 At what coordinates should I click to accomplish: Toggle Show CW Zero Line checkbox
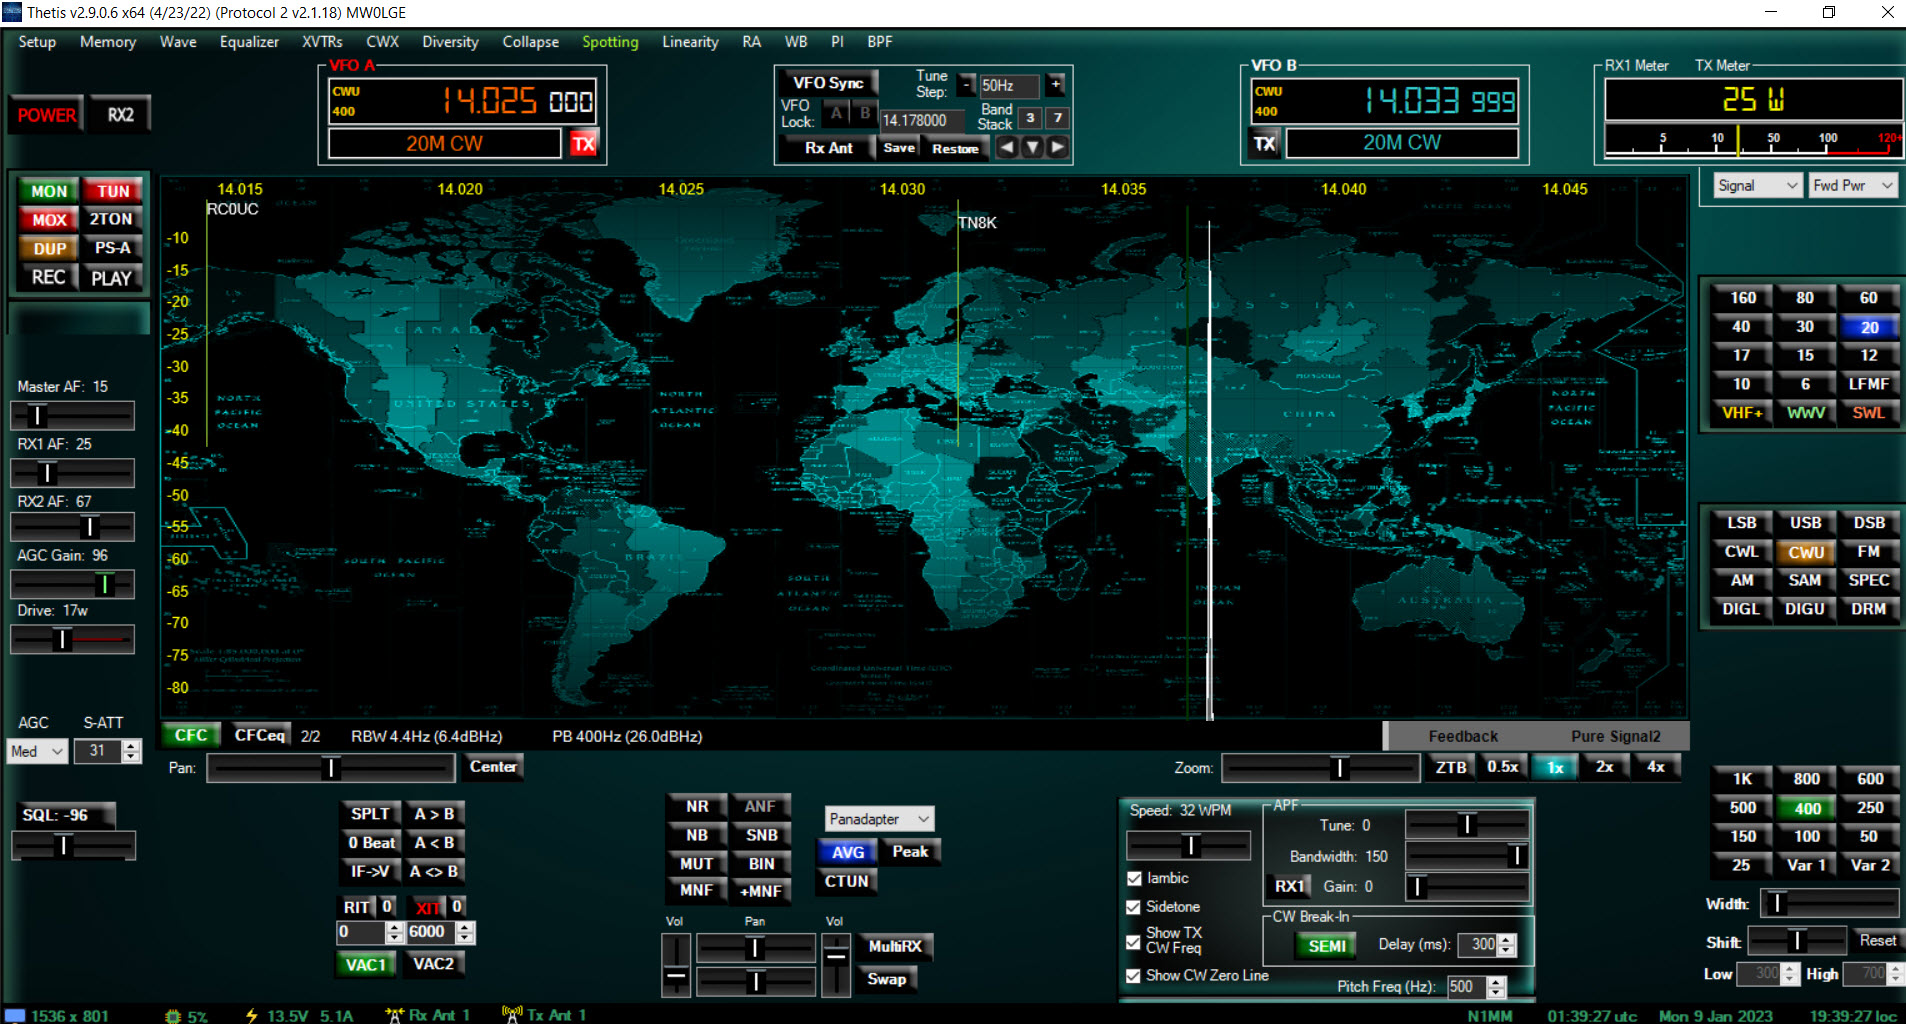pos(1134,976)
